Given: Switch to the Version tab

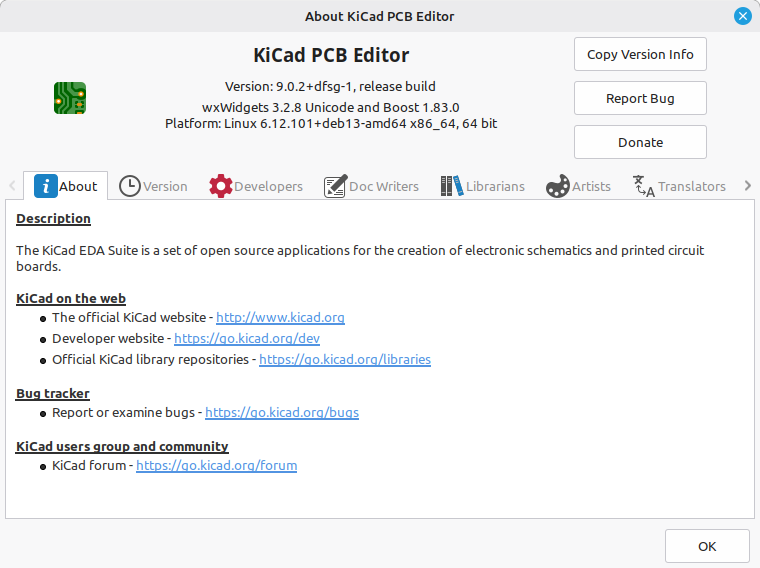Looking at the screenshot, I should point(154,186).
